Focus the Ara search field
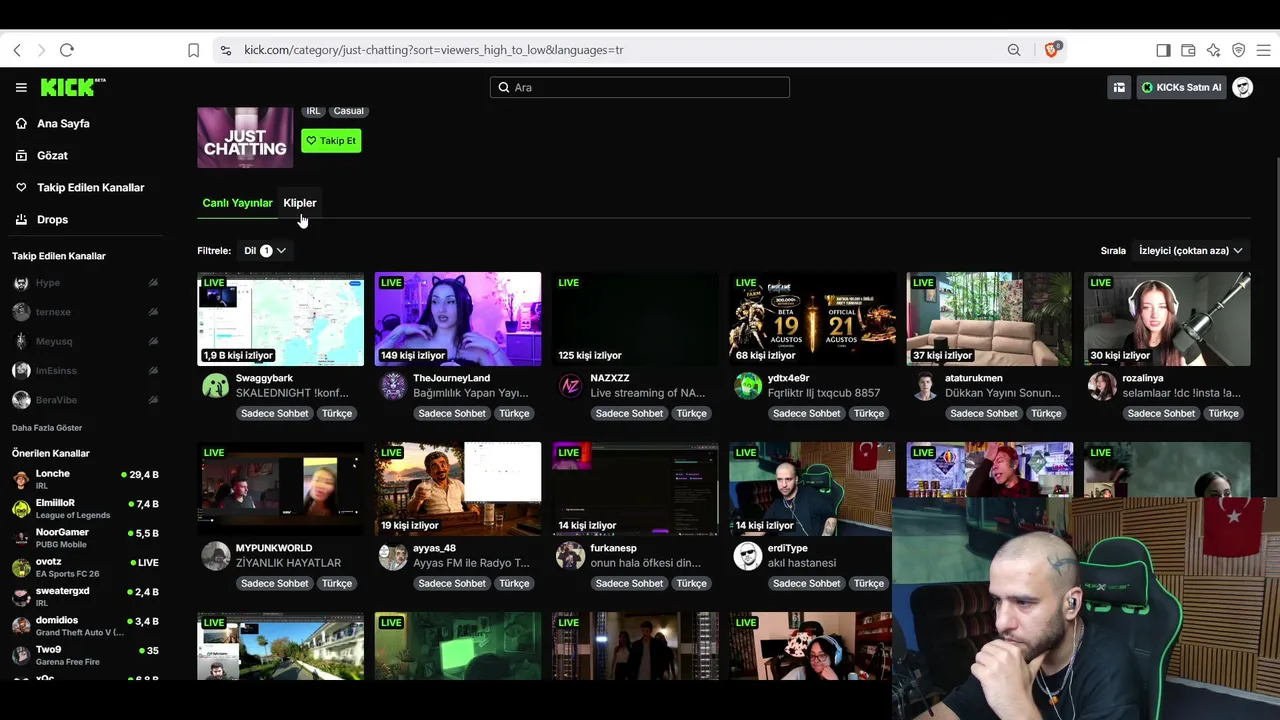This screenshot has width=1280, height=720. [640, 87]
